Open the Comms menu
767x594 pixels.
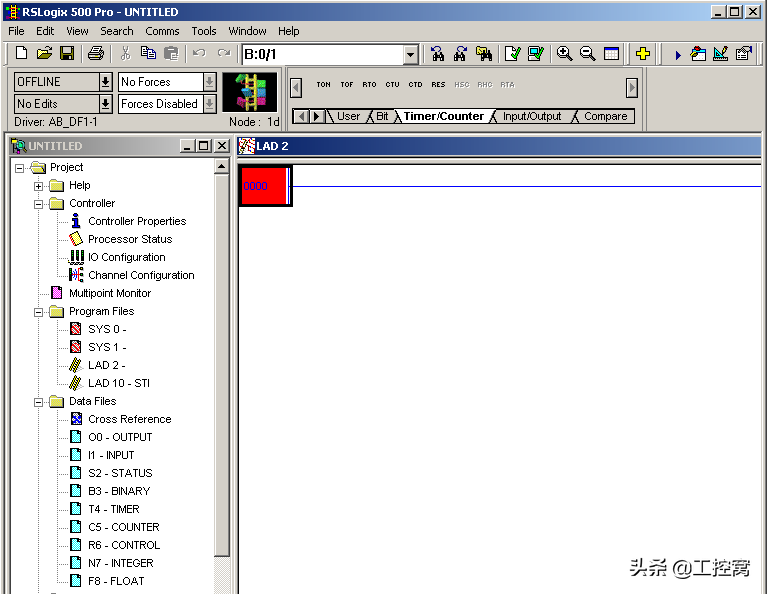click(x=162, y=31)
